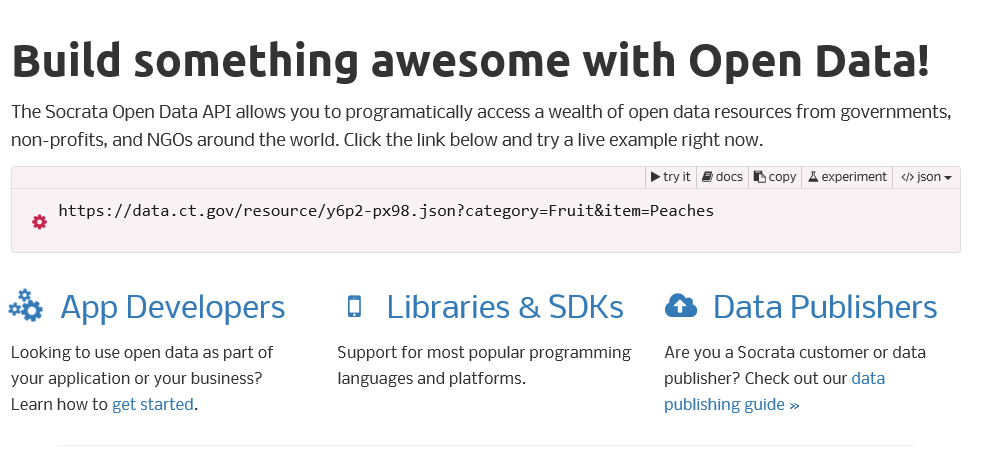This screenshot has width=995, height=454.
Task: Open the Libraries & SDKs heading link
Action: click(505, 306)
